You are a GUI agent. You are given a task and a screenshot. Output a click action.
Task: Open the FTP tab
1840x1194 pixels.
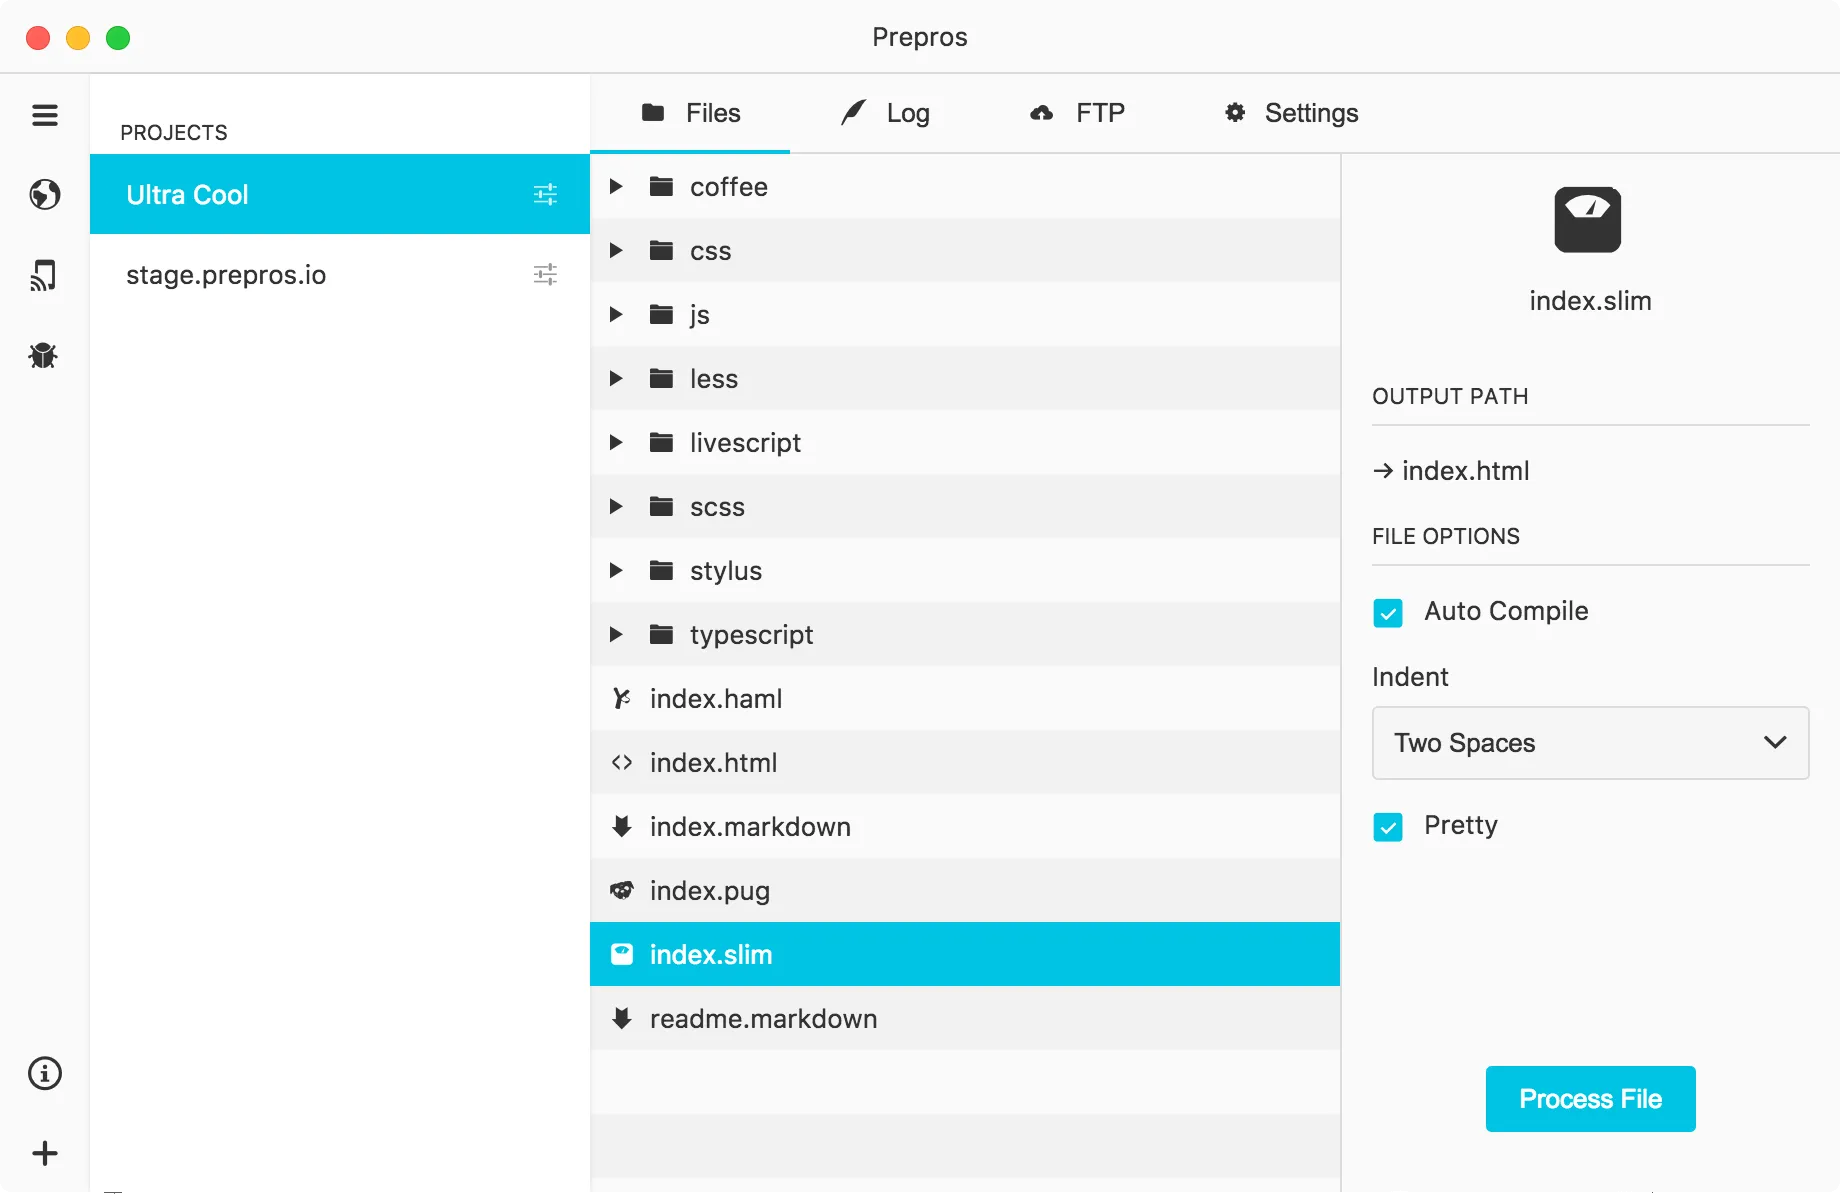click(x=1077, y=113)
